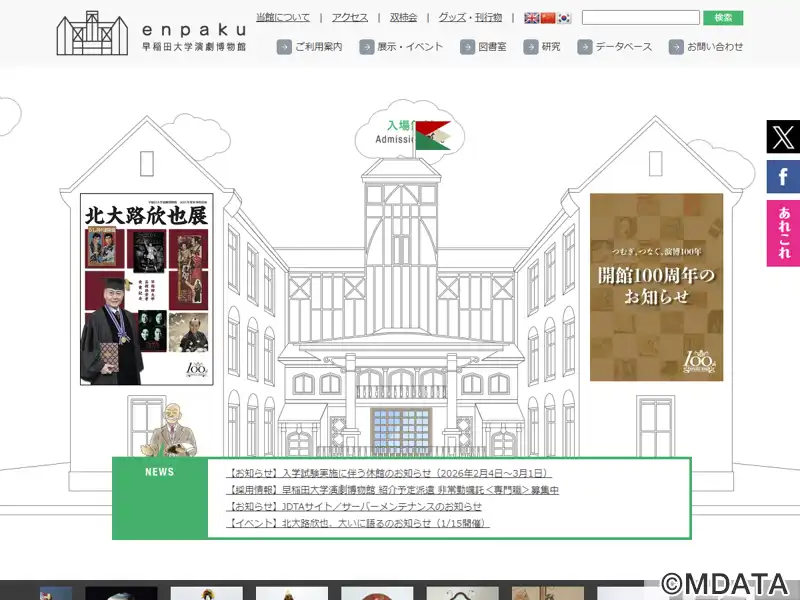
Task: Open お問い合わせ menu
Action: pyautogui.click(x=715, y=47)
